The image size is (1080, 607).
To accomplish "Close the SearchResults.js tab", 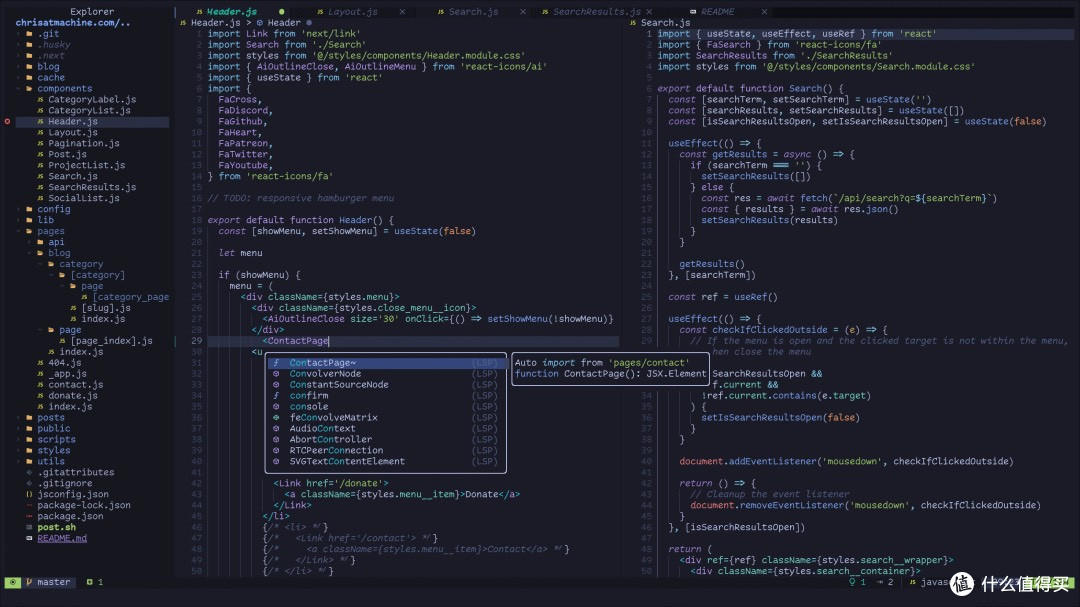I will [650, 12].
